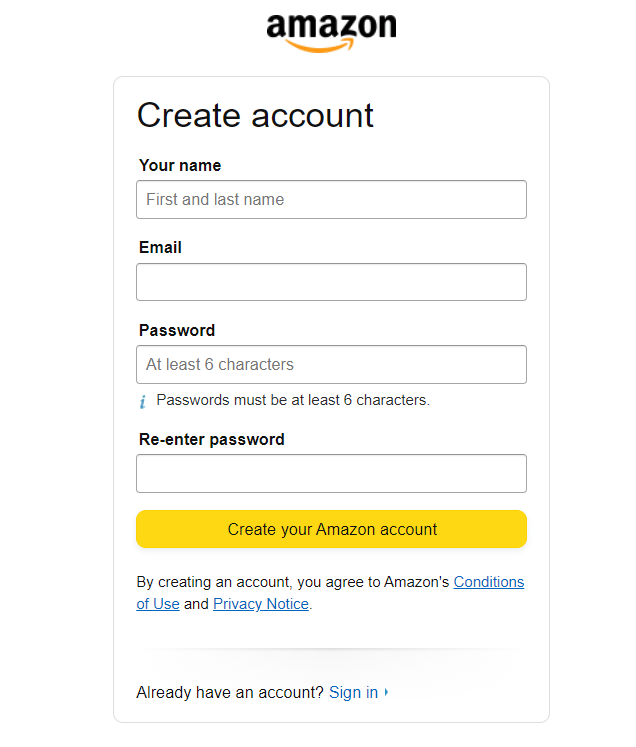This screenshot has height=747, width=636.
Task: Click the Amazon logo at the top
Action: (331, 30)
